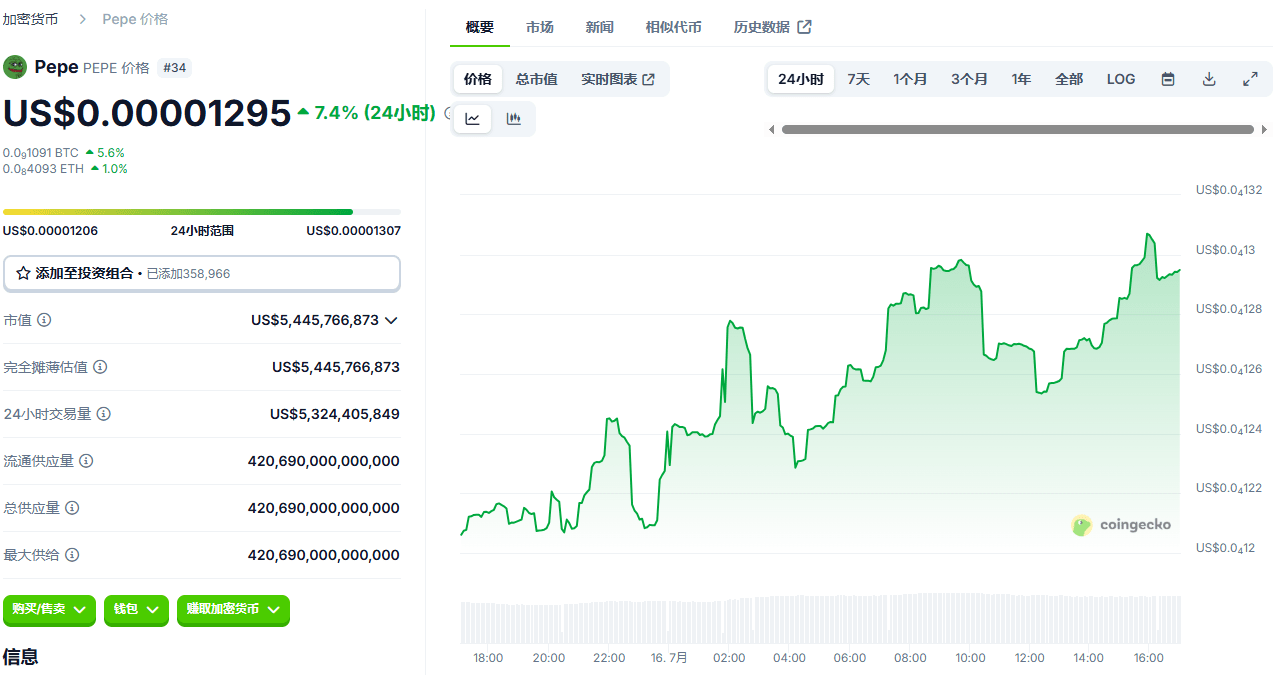Open 历史数据 external tab
This screenshot has height=675, width=1275.
[773, 27]
